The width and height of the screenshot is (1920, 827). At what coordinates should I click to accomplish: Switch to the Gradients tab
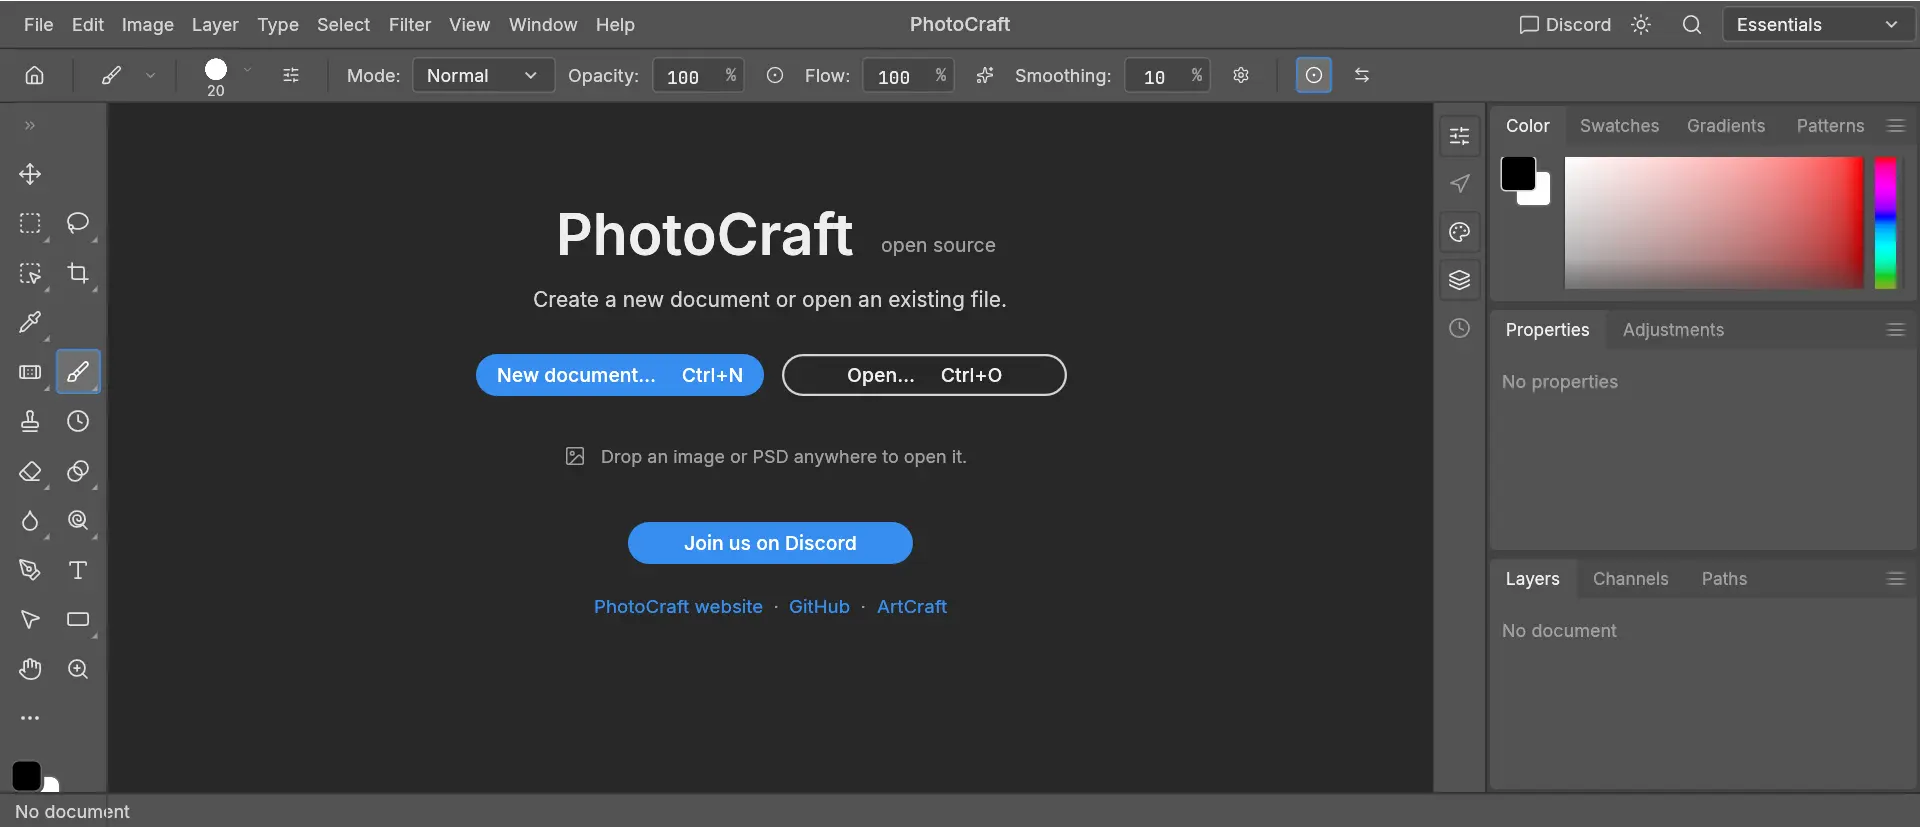(x=1726, y=126)
